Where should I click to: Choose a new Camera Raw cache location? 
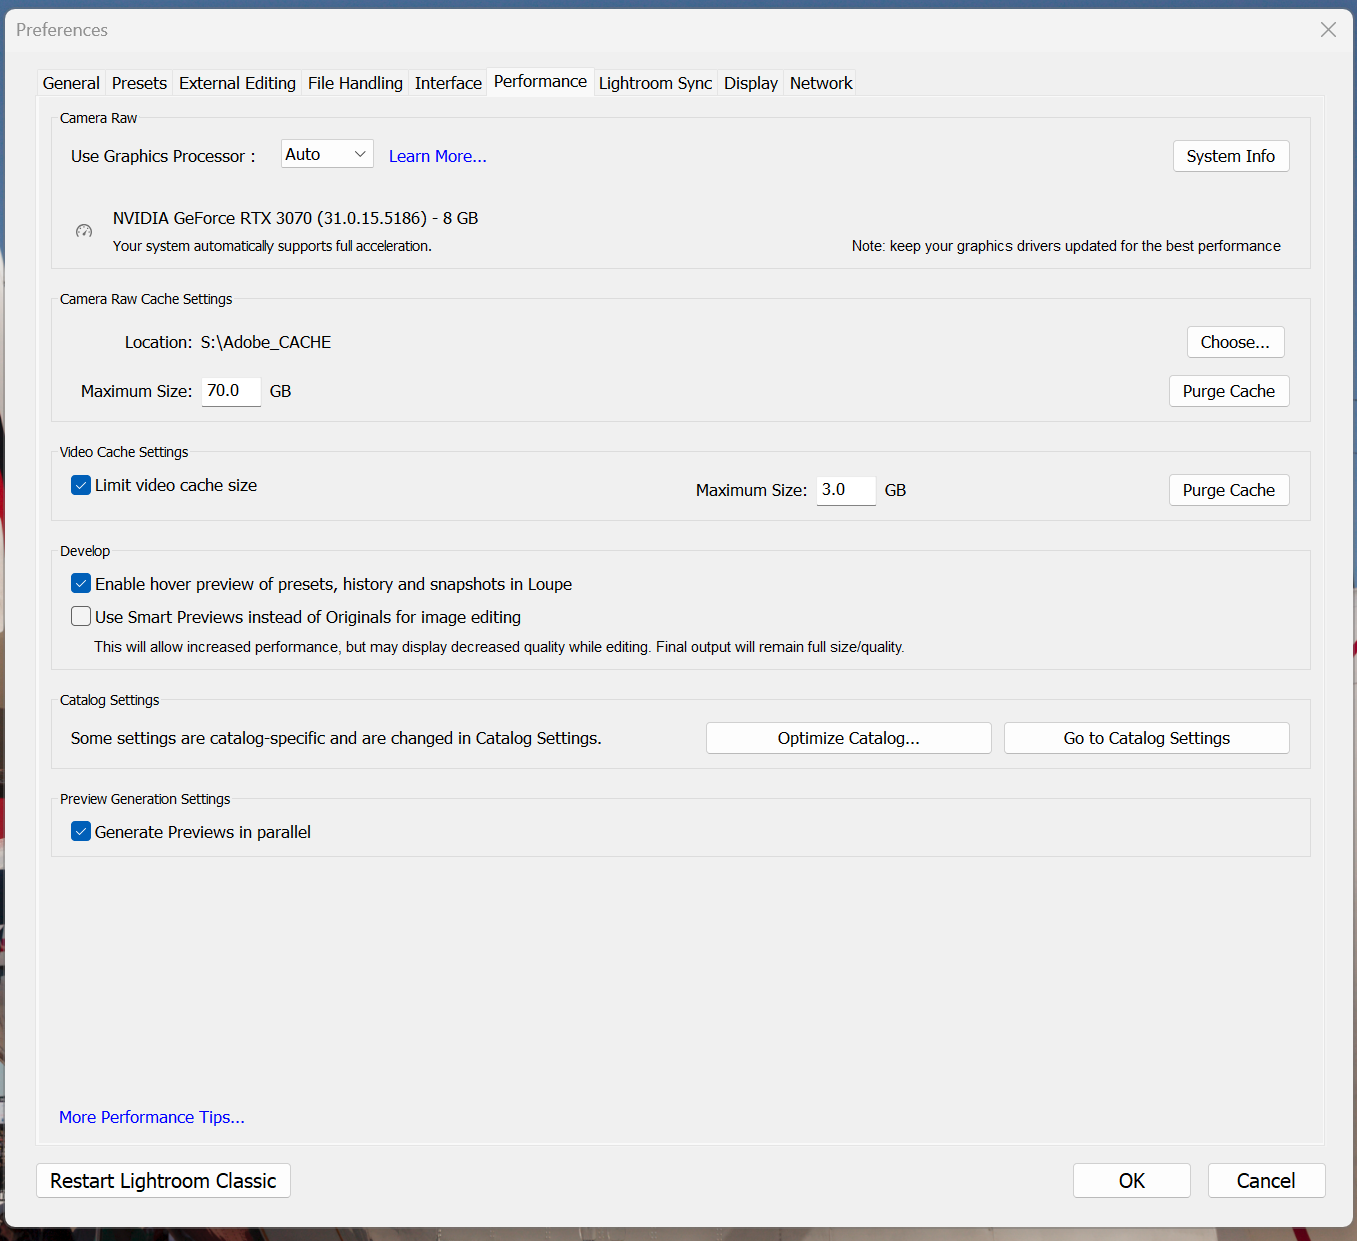click(x=1235, y=341)
